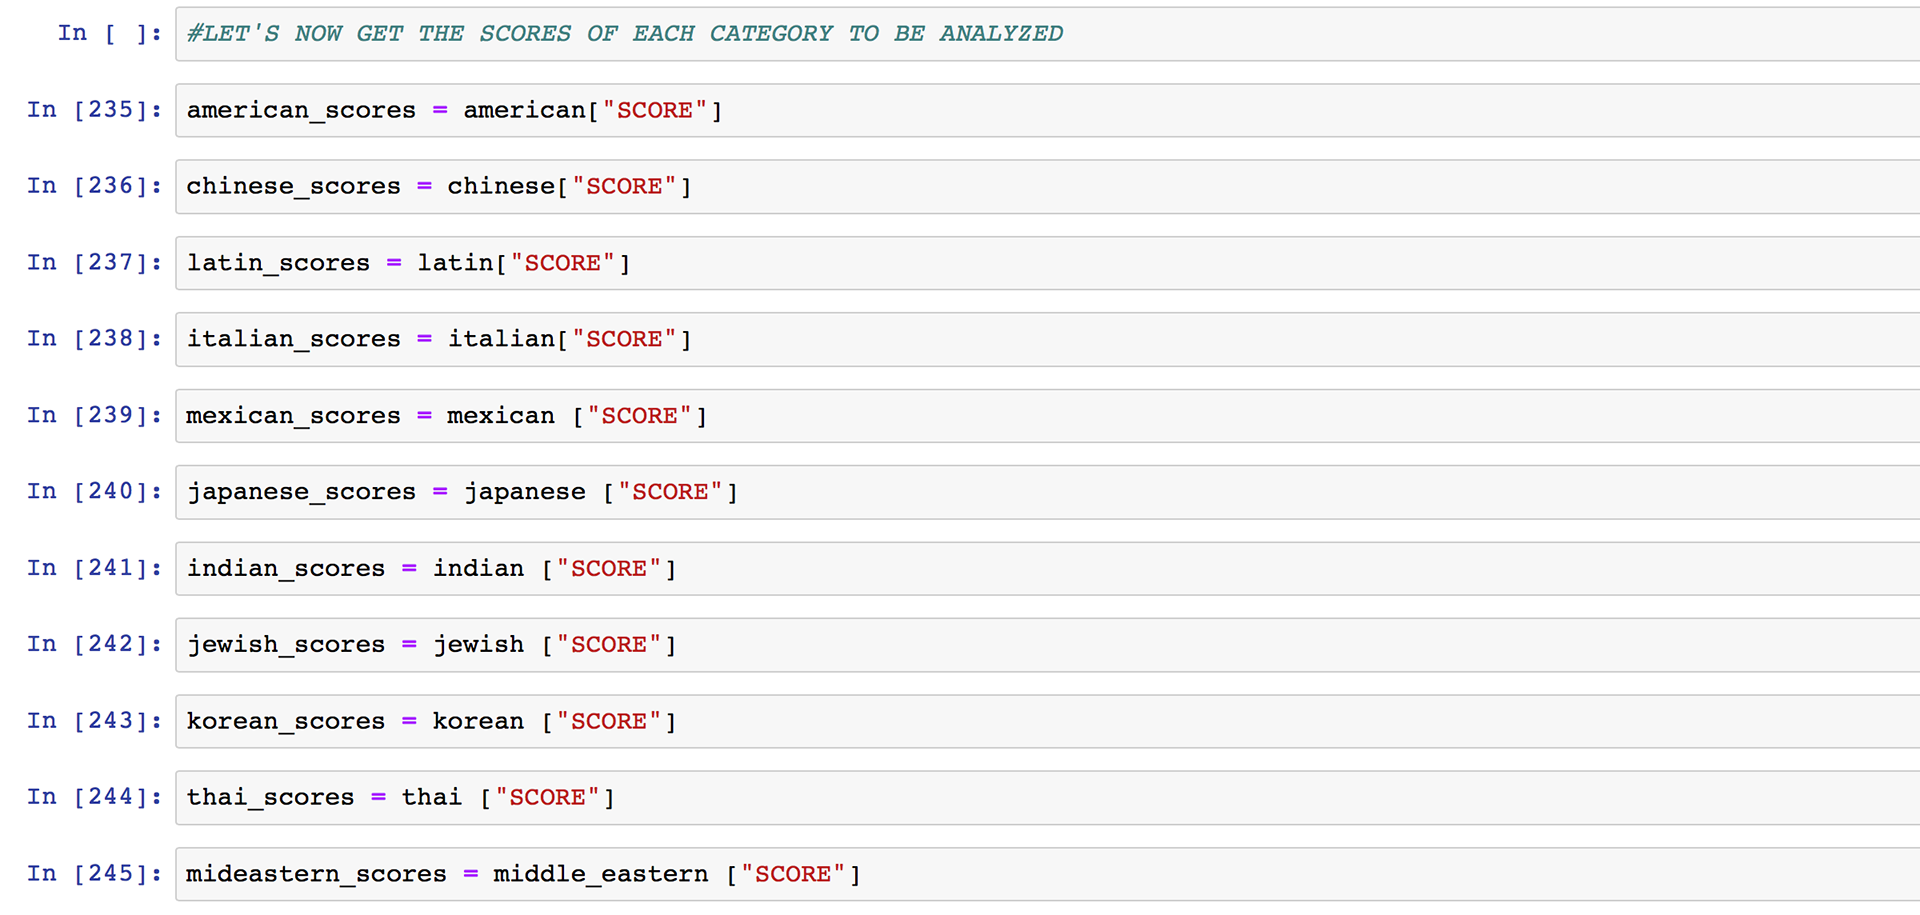Click the japanese_scores code cell
1920x915 pixels.
(x=1047, y=492)
